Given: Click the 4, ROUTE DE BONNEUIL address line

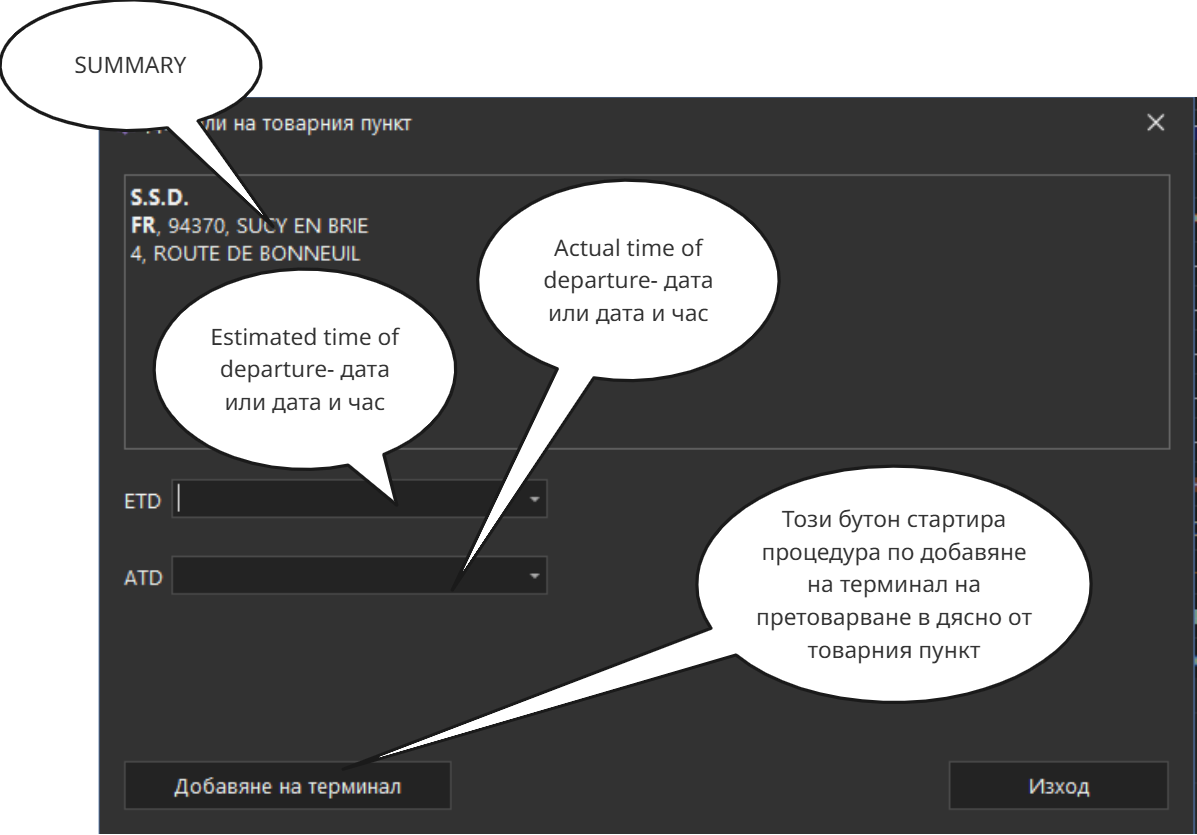Looking at the screenshot, I should tap(245, 253).
